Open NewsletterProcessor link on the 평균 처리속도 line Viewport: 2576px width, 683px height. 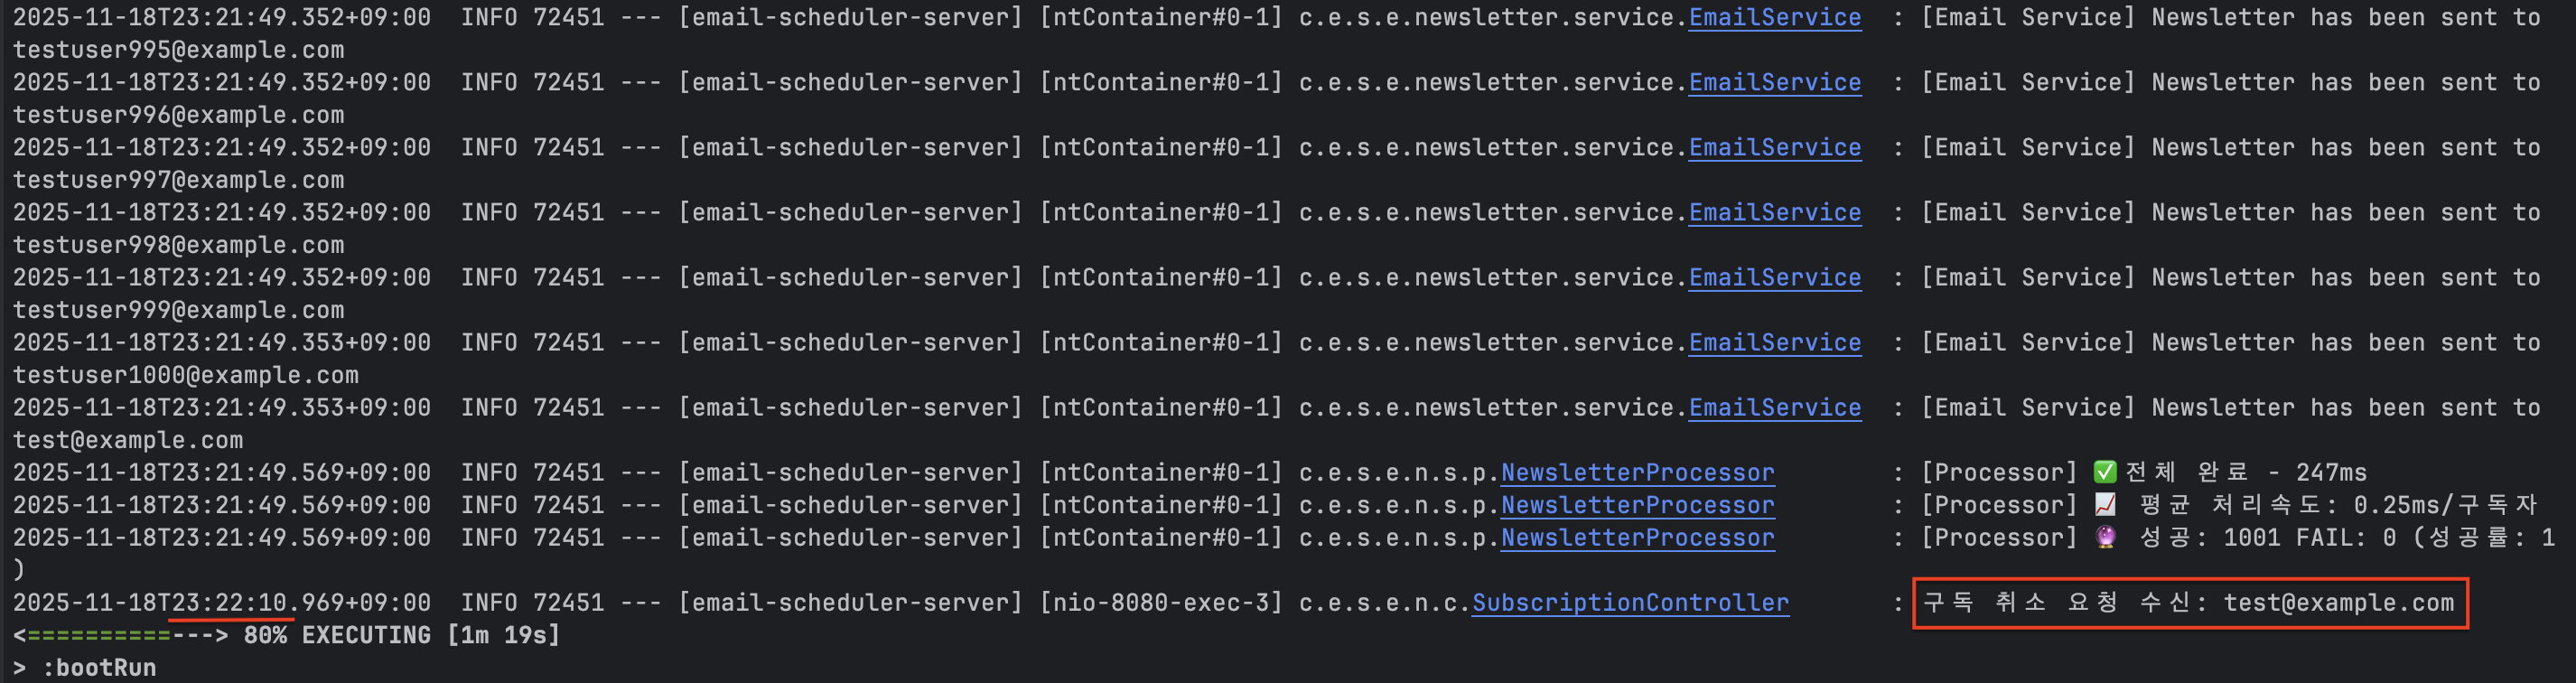(x=1637, y=506)
